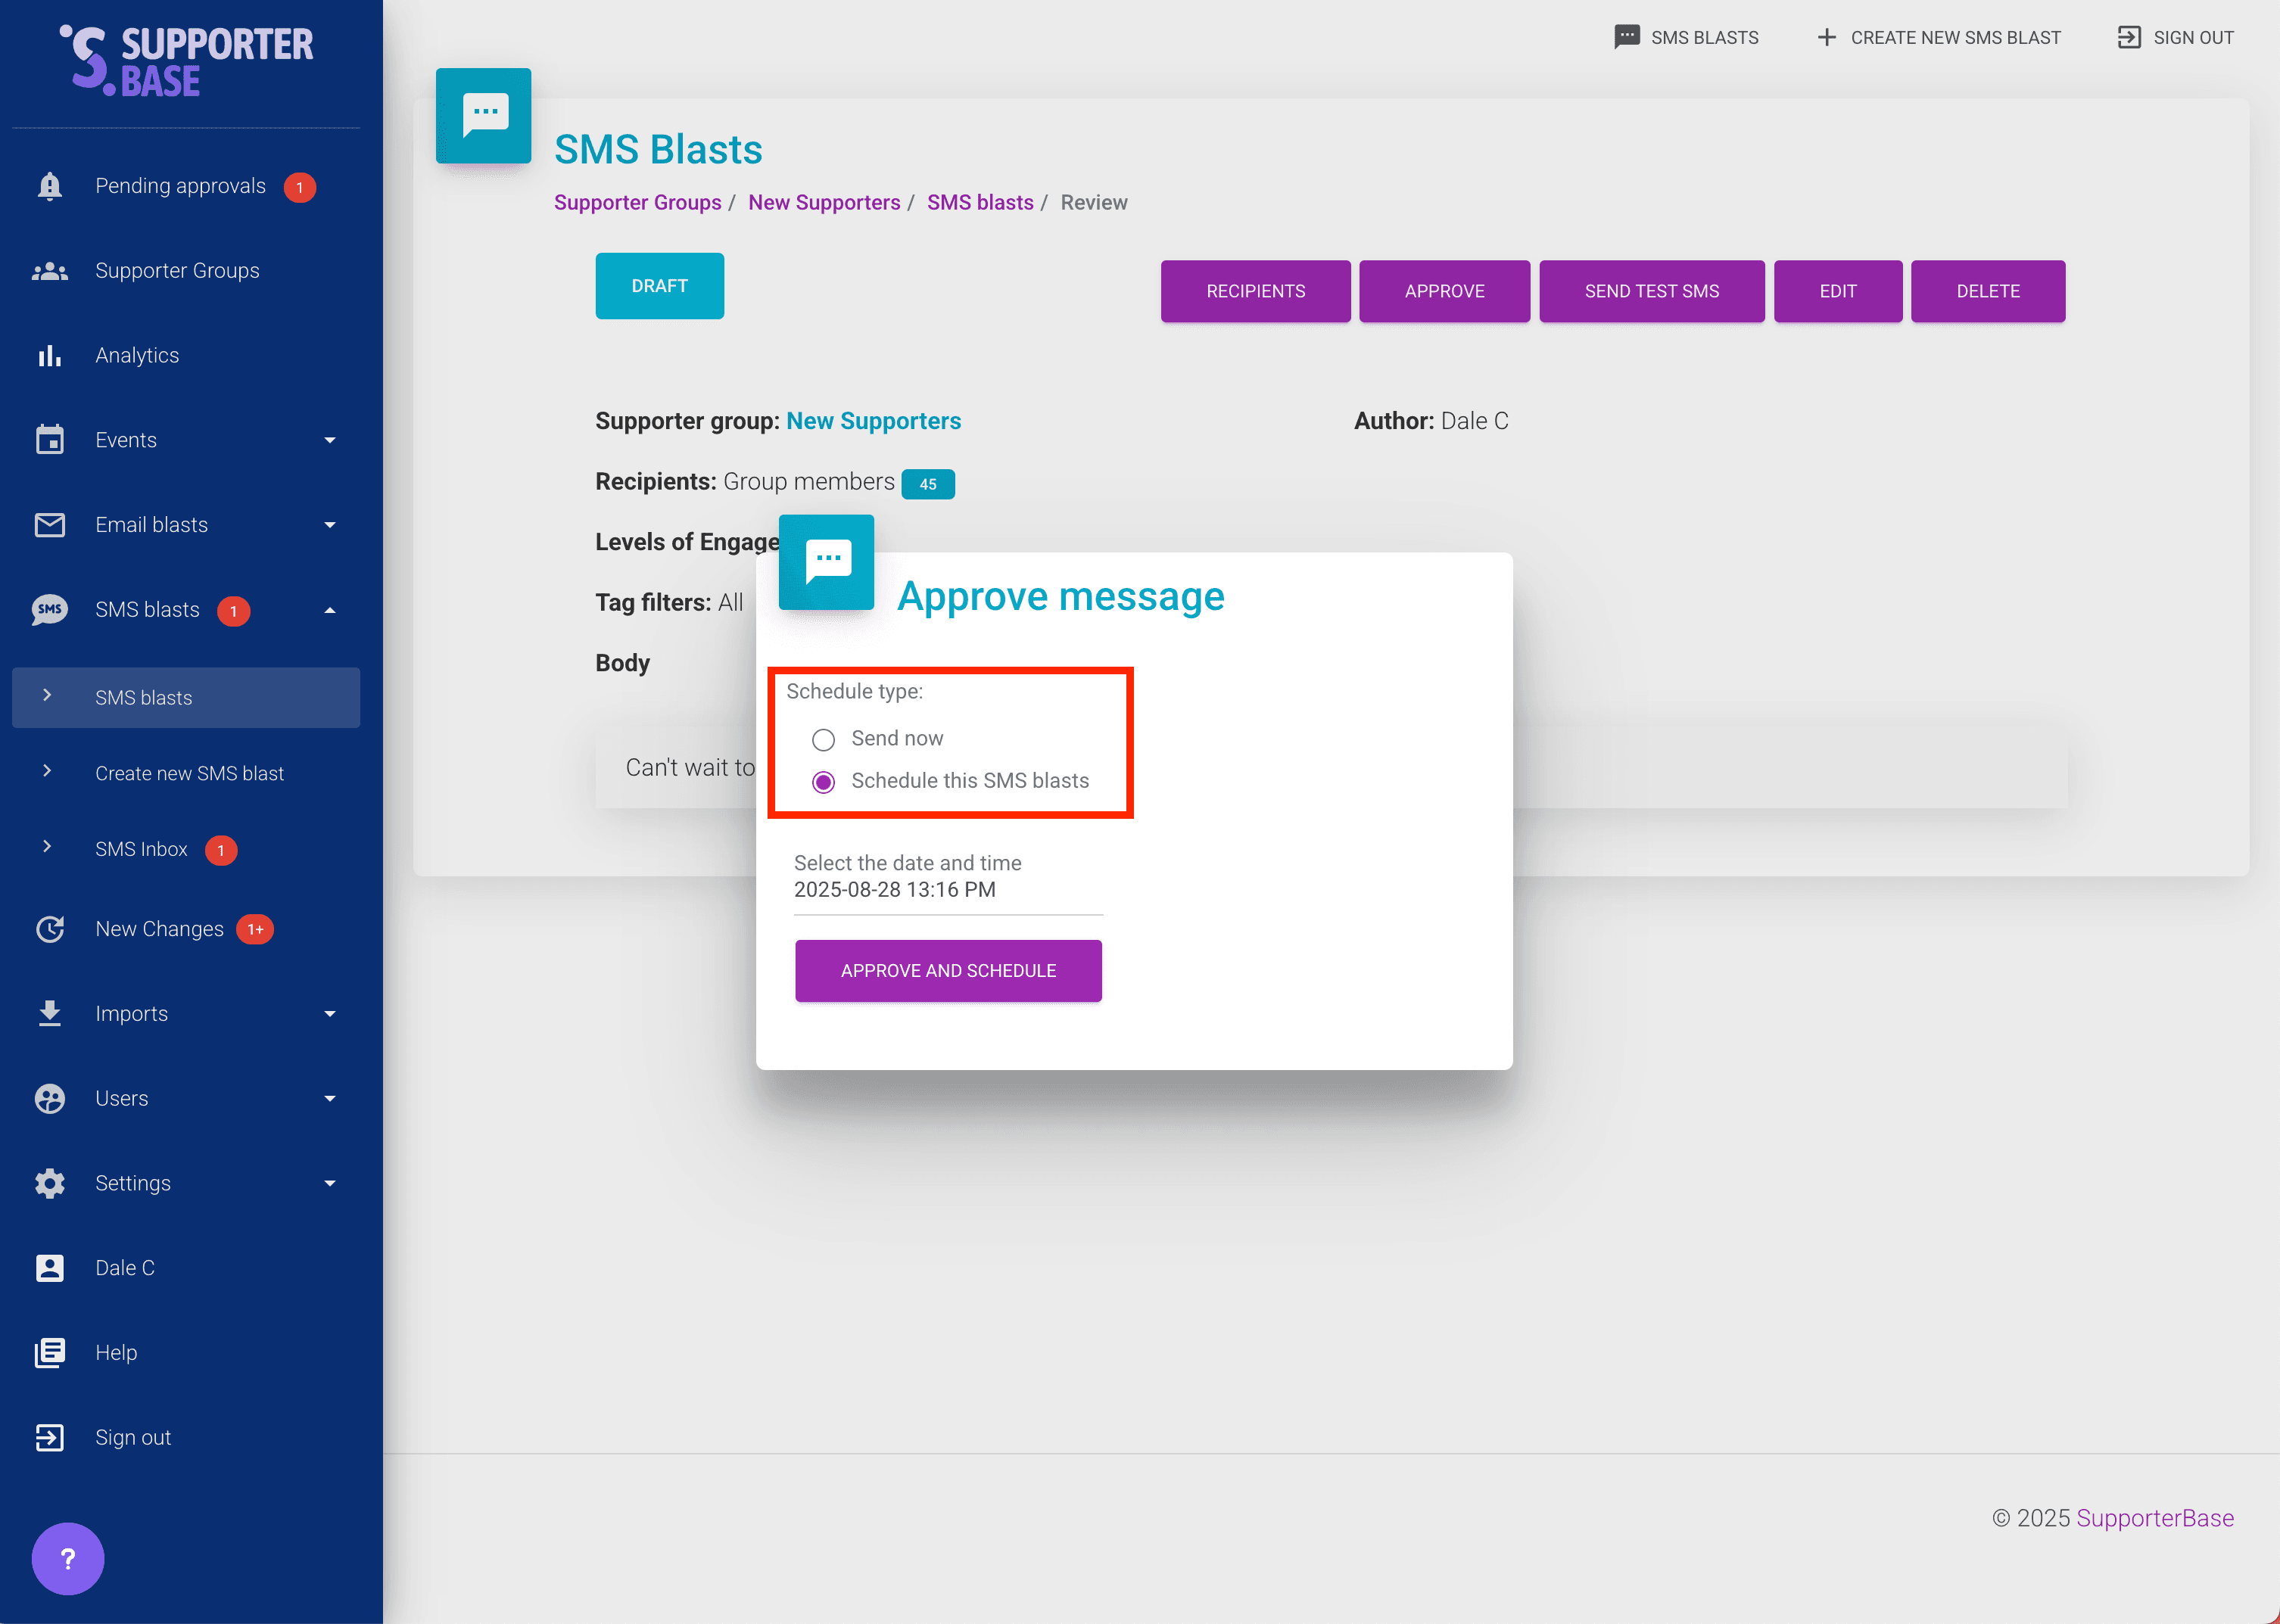Select the Send now radio option
This screenshot has width=2280, height=1624.
coord(823,740)
